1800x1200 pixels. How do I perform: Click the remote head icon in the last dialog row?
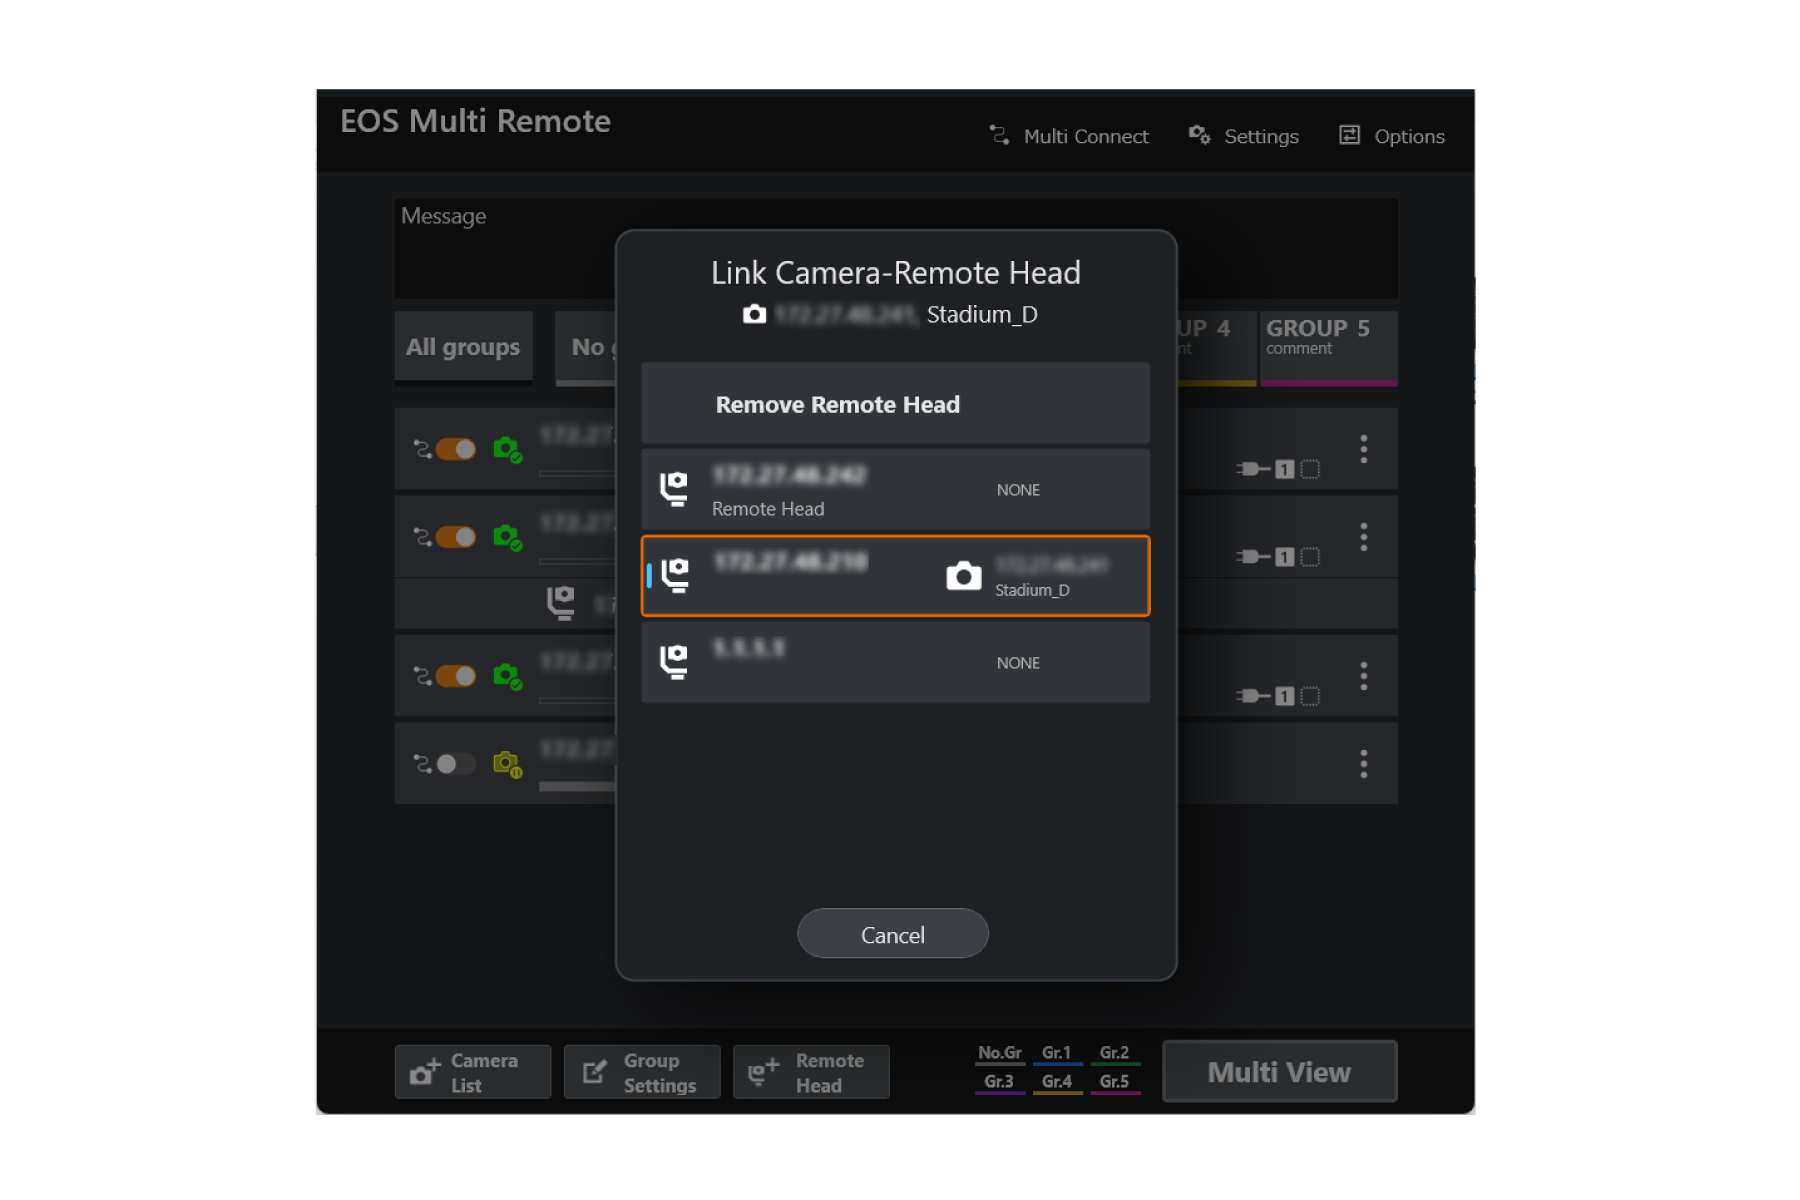click(674, 661)
